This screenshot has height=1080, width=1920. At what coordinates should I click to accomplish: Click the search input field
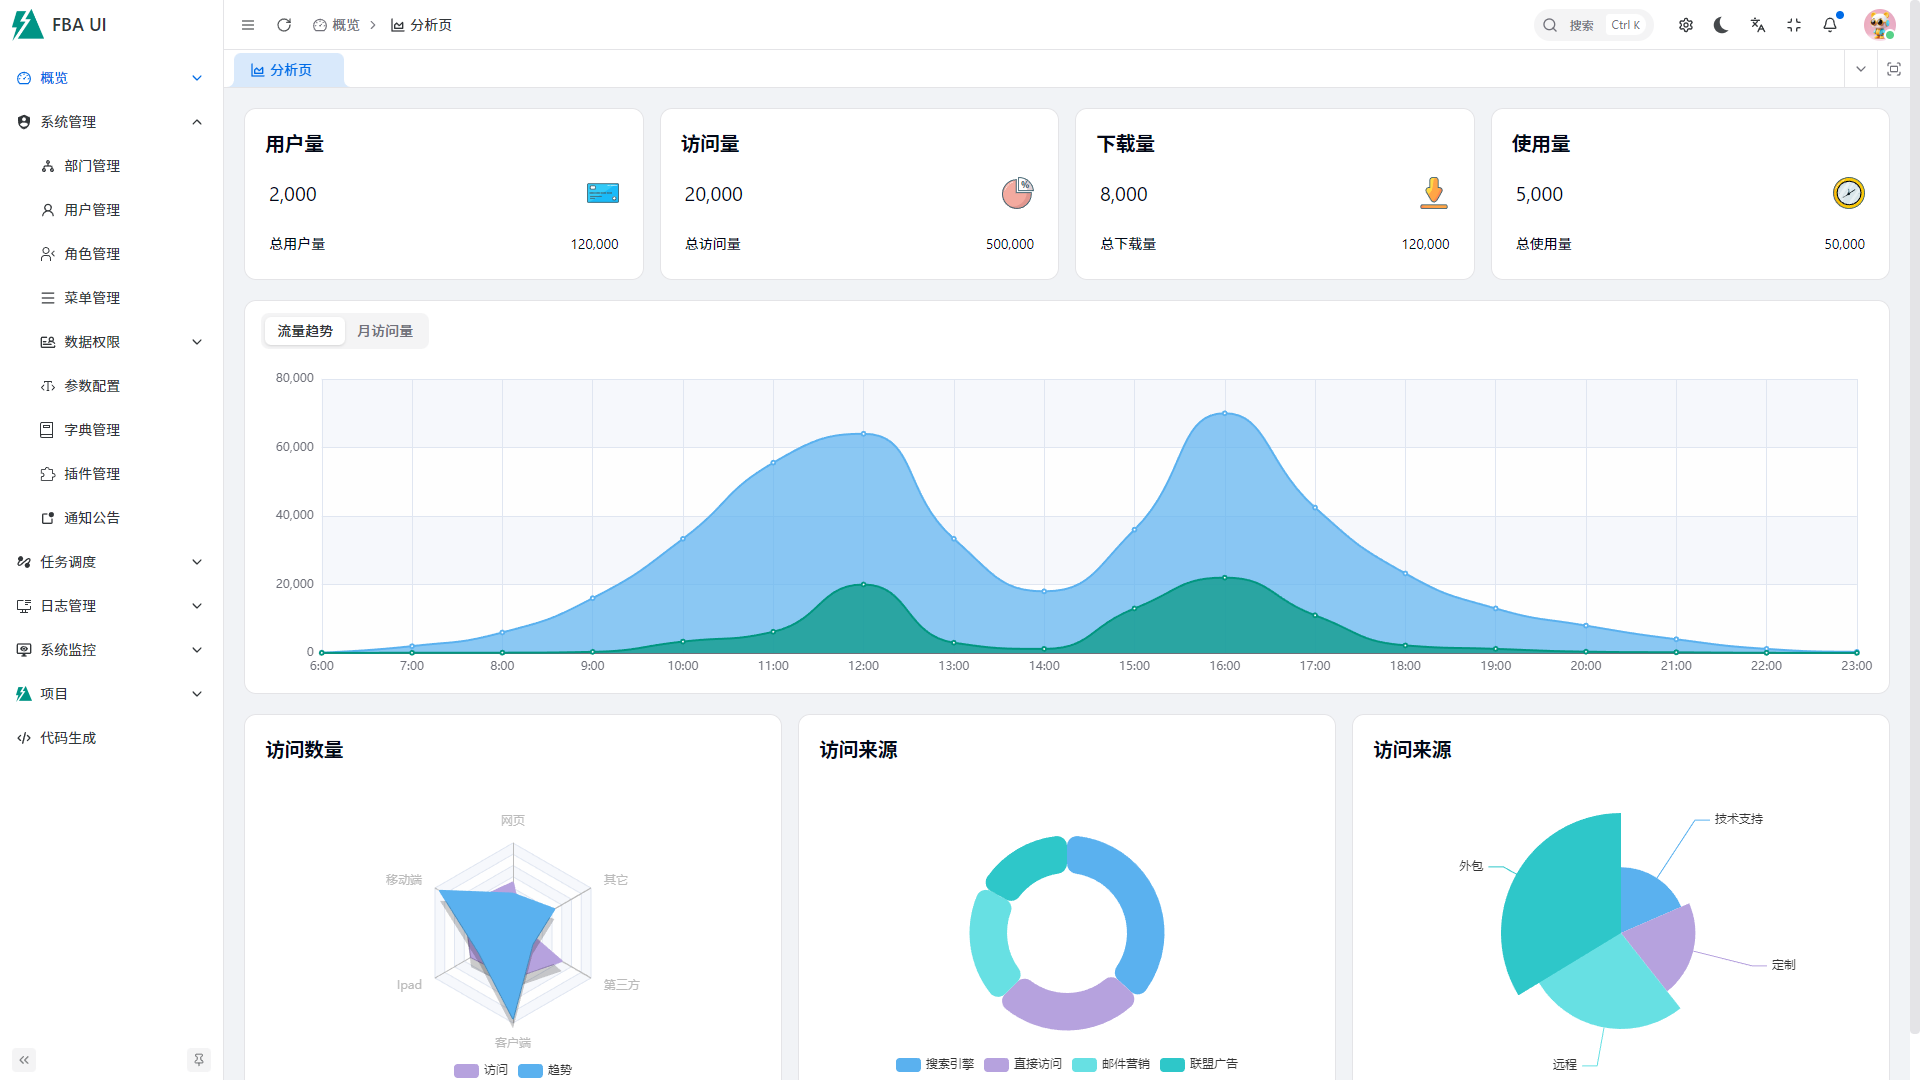[x=1590, y=25]
